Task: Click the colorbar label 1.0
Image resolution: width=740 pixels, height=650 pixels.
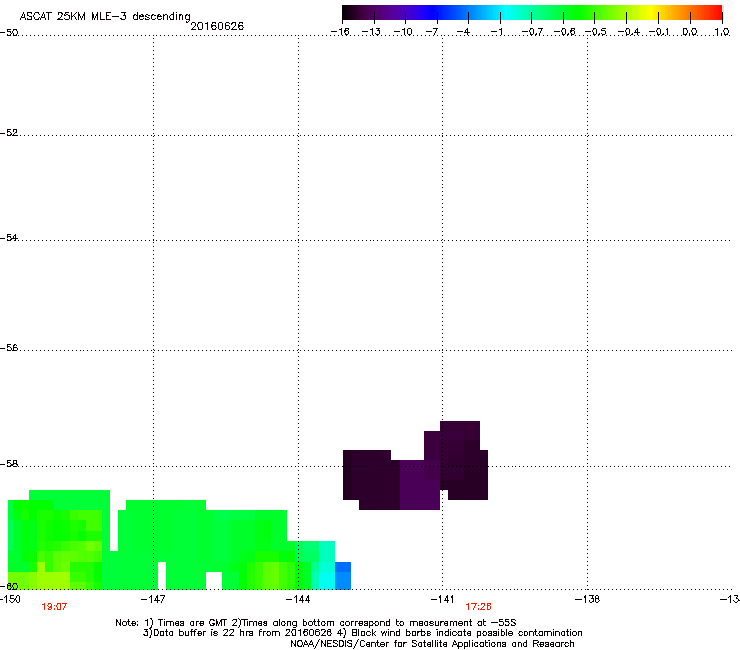Action: [x=722, y=32]
